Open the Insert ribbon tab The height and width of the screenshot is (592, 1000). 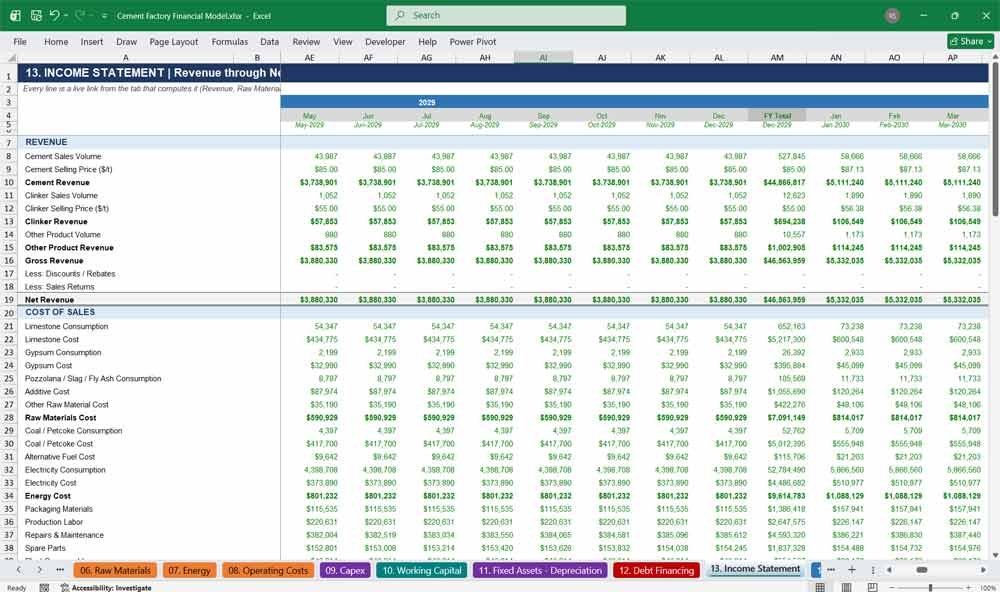click(91, 41)
